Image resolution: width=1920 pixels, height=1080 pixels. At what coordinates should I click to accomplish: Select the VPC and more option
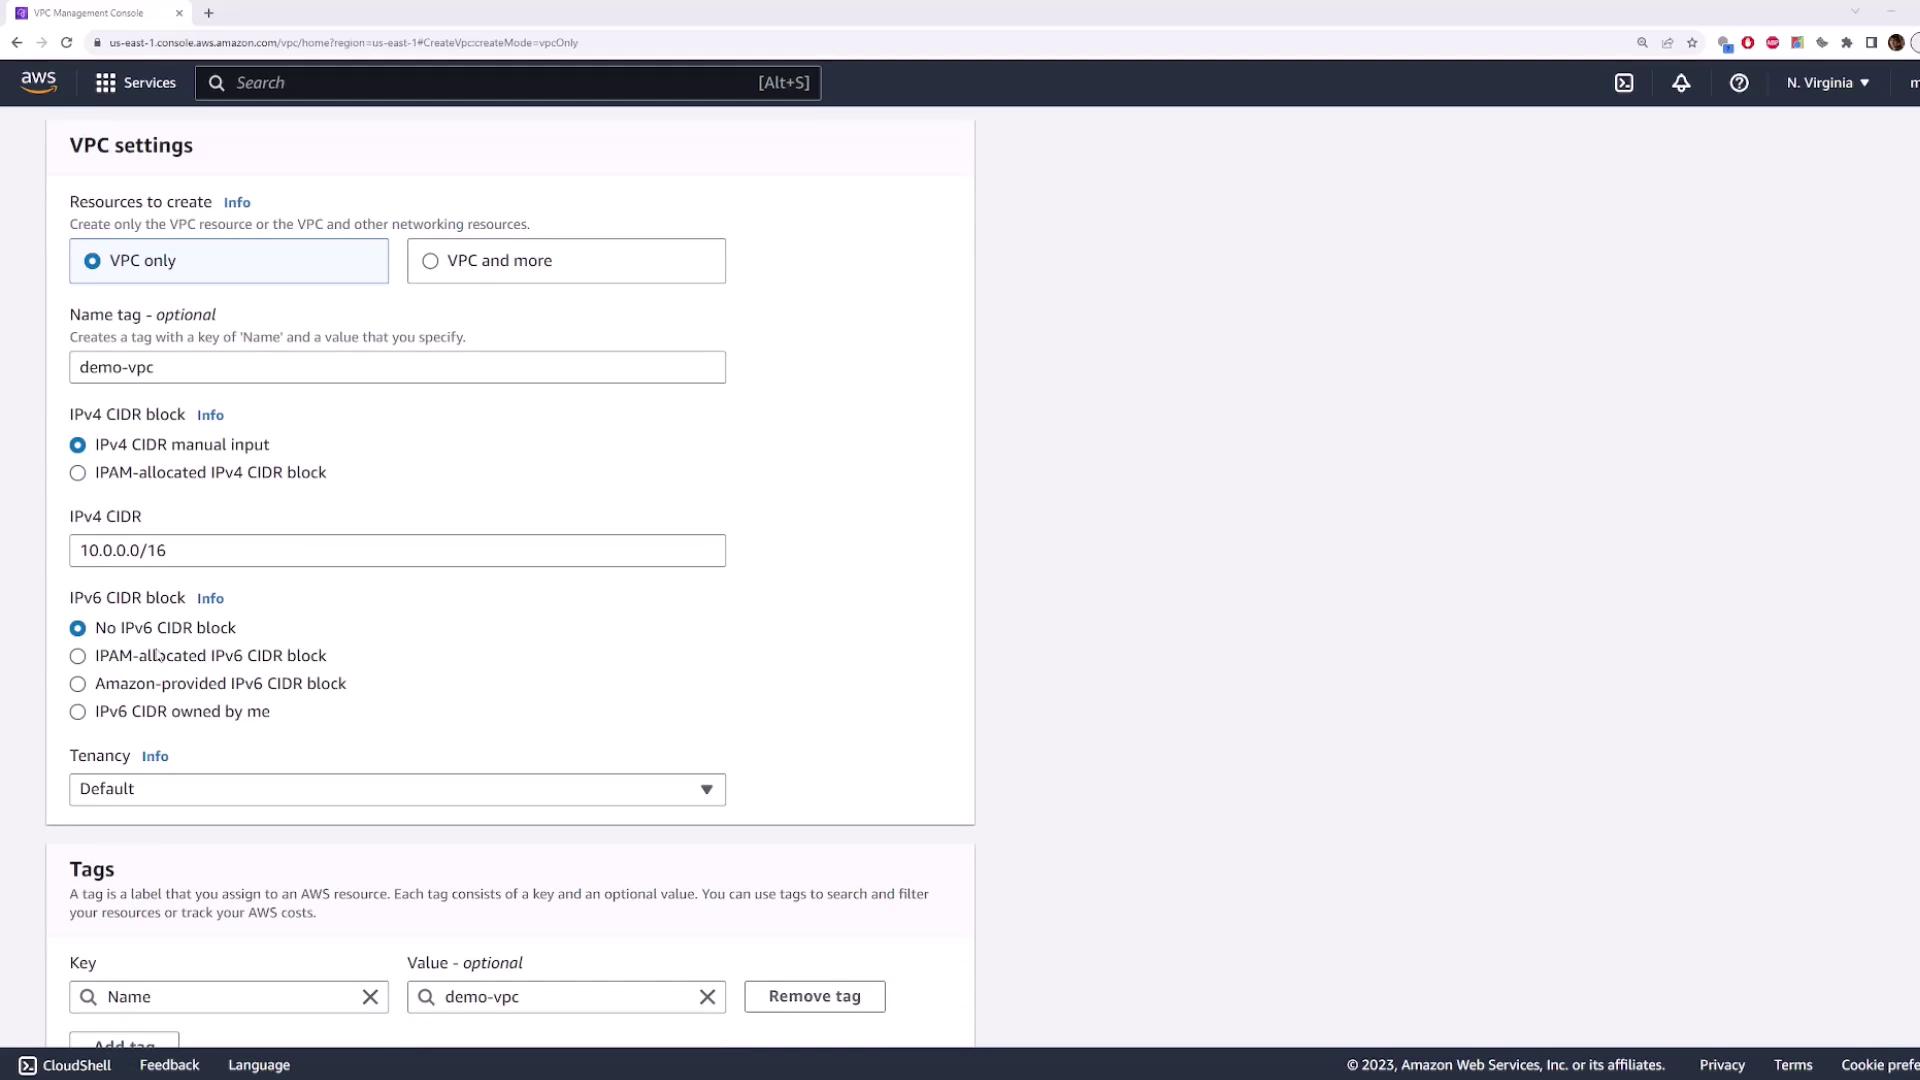coord(431,261)
